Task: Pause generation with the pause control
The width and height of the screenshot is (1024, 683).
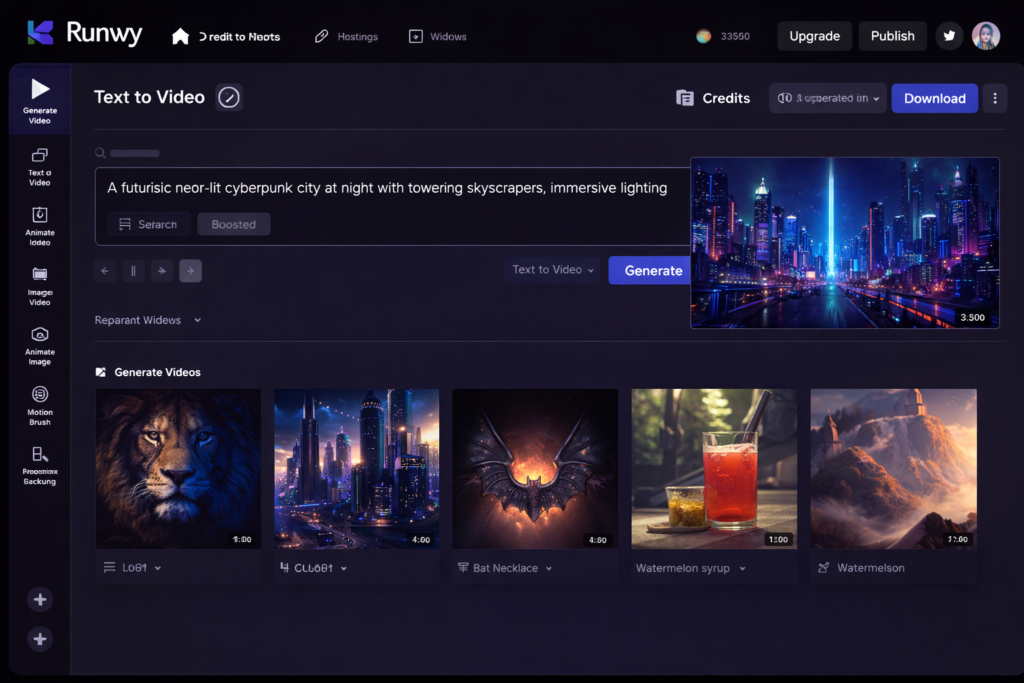Action: click(133, 270)
